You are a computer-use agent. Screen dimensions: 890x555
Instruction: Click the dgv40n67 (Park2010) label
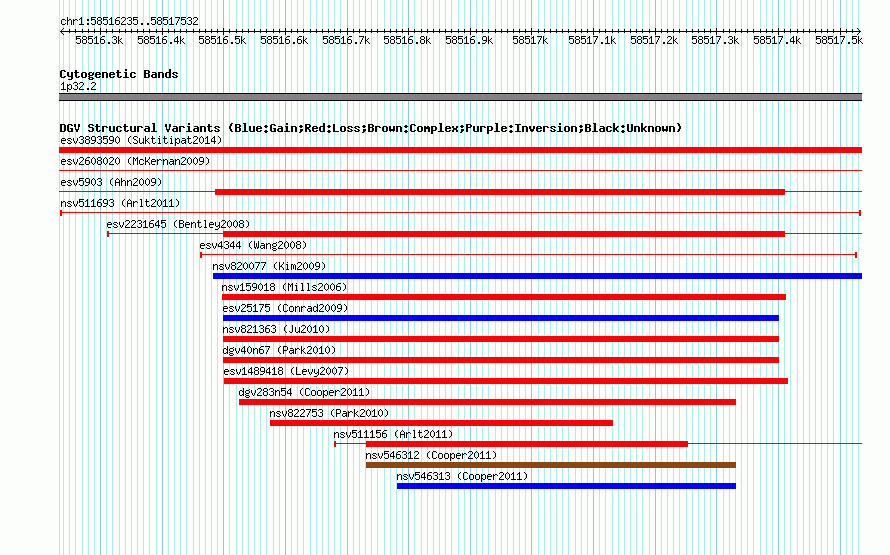click(x=279, y=350)
